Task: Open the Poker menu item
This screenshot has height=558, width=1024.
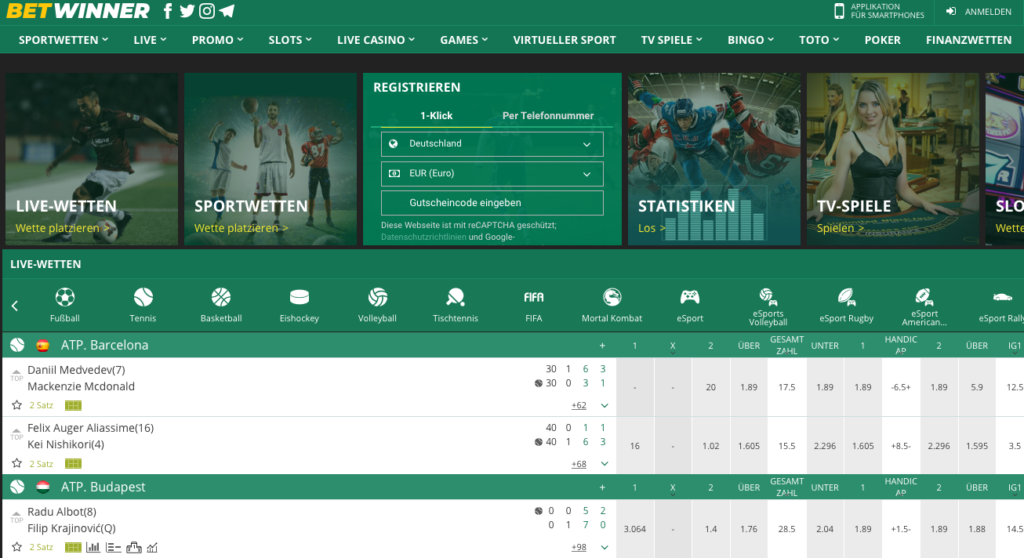Action: pyautogui.click(x=882, y=40)
